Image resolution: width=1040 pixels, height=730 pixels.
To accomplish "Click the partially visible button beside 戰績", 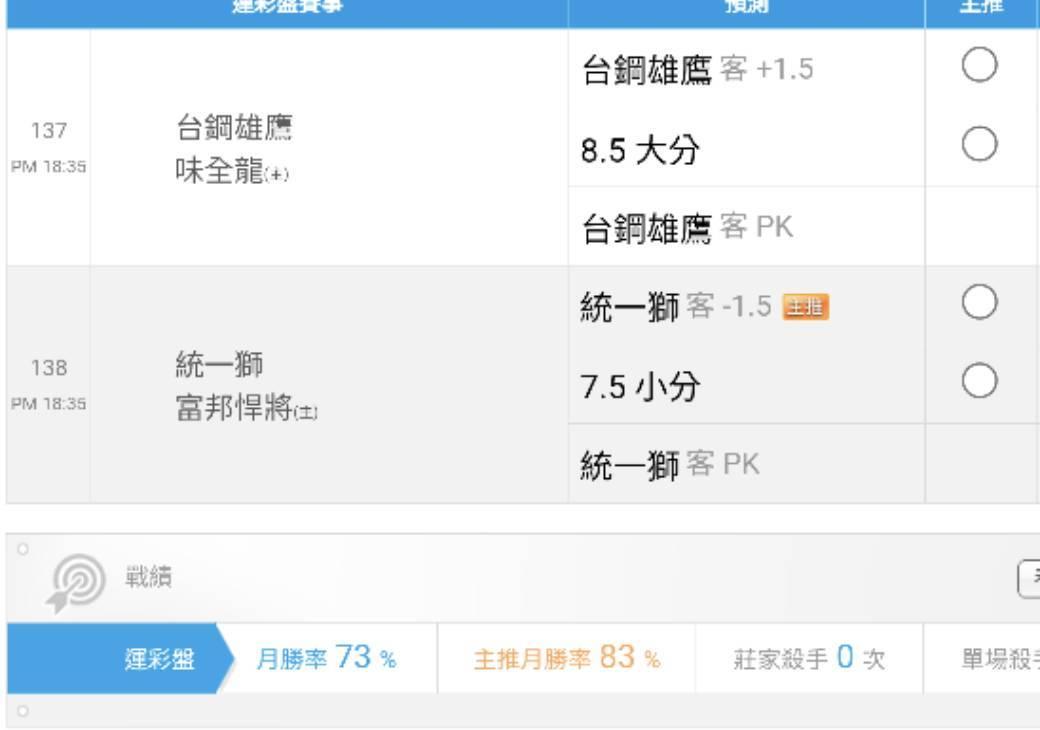I will (x=1029, y=579).
